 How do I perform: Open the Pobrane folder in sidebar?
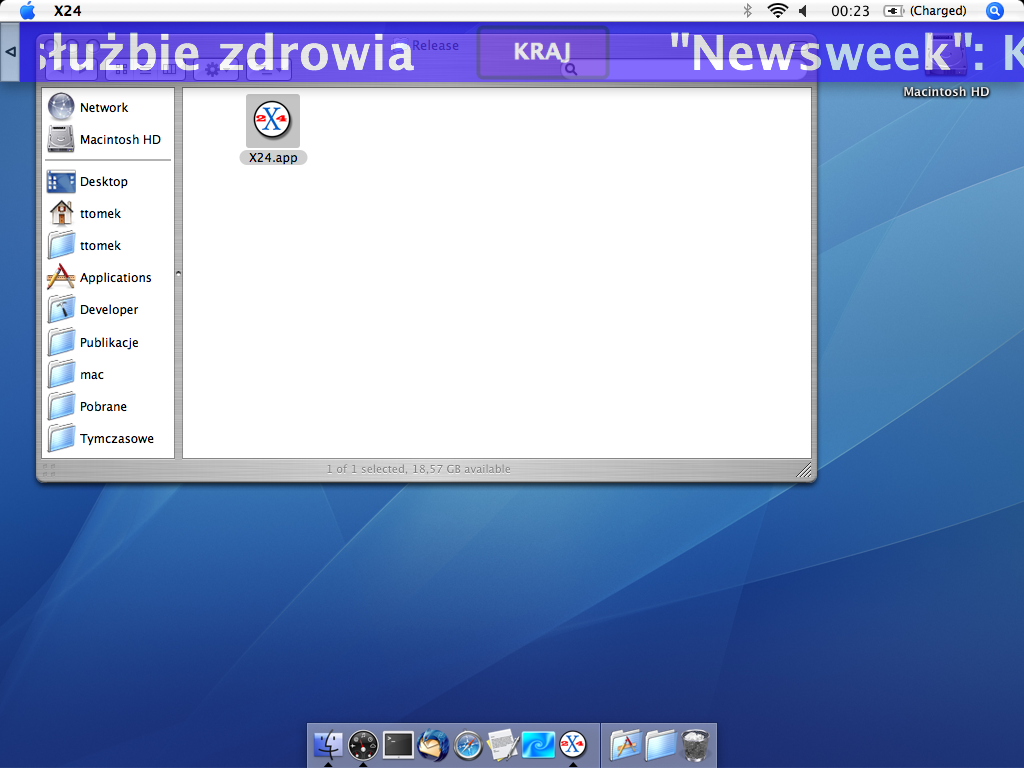click(x=103, y=407)
